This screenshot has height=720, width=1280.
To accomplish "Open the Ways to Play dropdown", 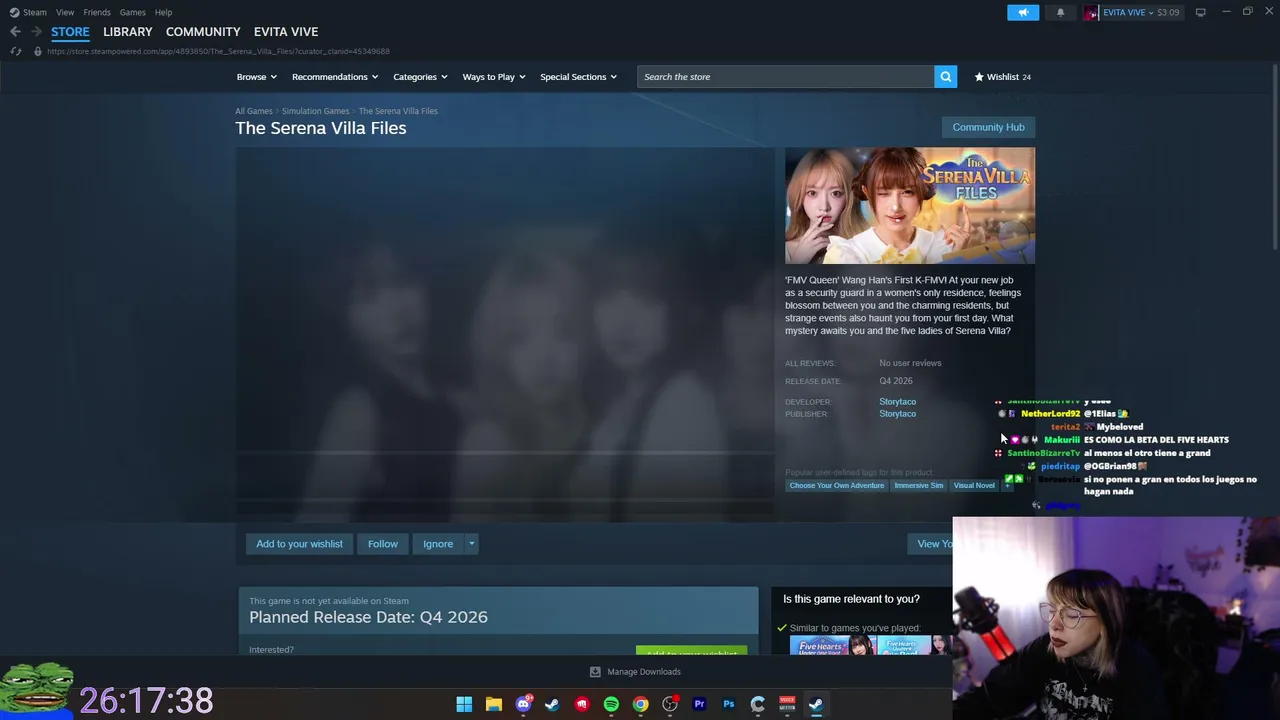I will (494, 77).
